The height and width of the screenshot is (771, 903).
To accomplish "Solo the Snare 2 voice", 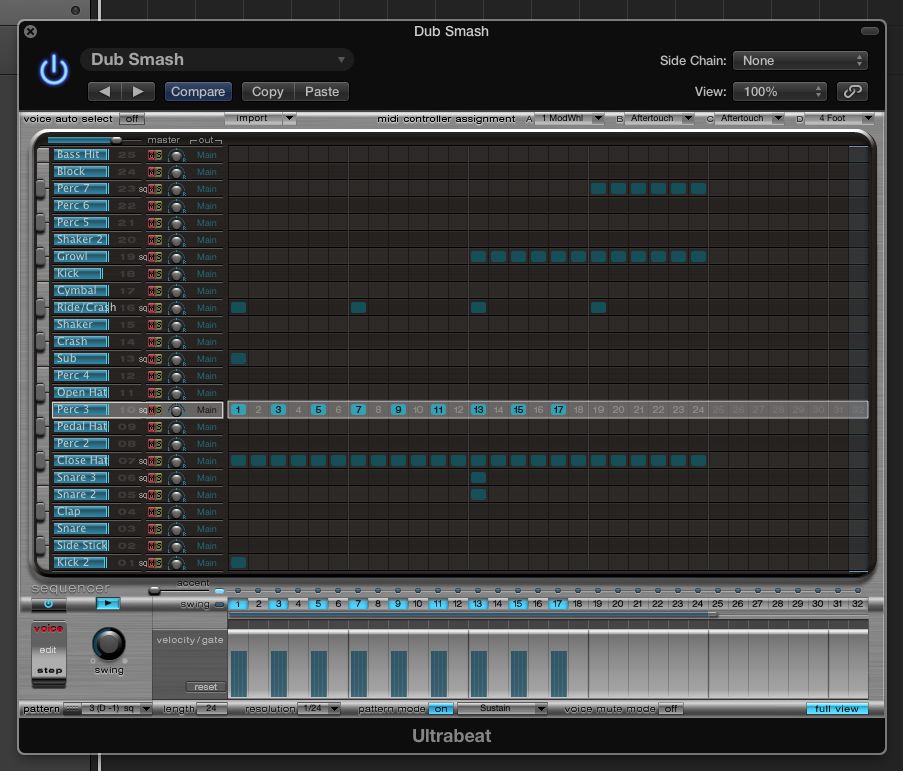I will pyautogui.click(x=158, y=495).
